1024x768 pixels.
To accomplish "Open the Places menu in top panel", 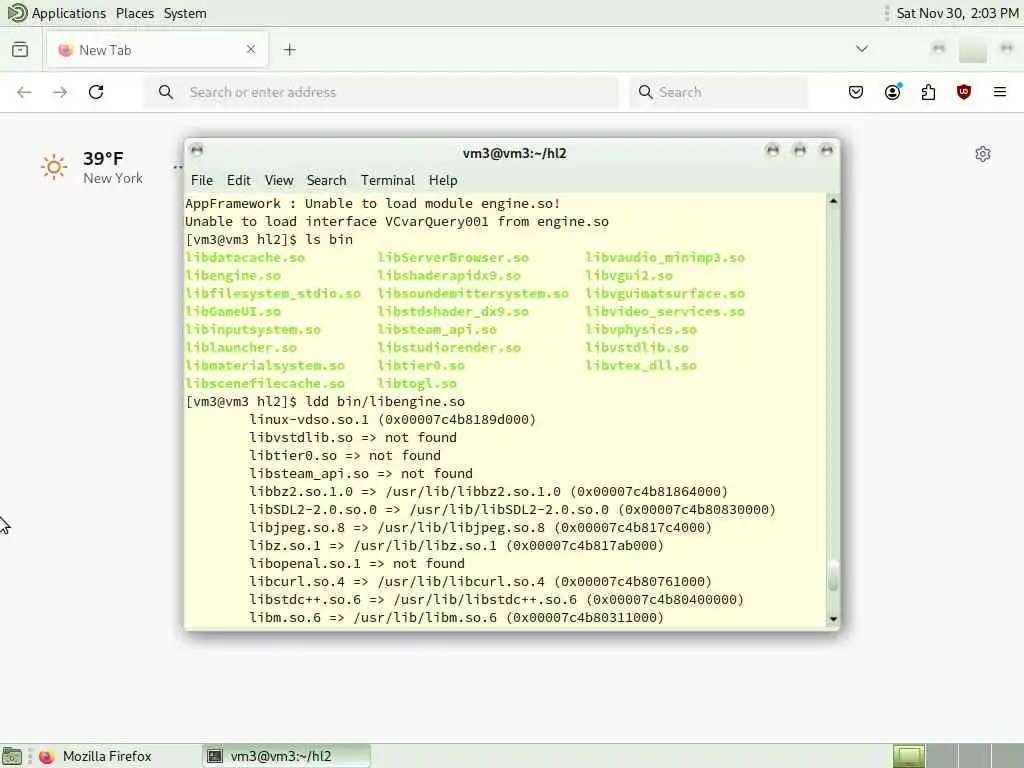I will click(x=135, y=13).
